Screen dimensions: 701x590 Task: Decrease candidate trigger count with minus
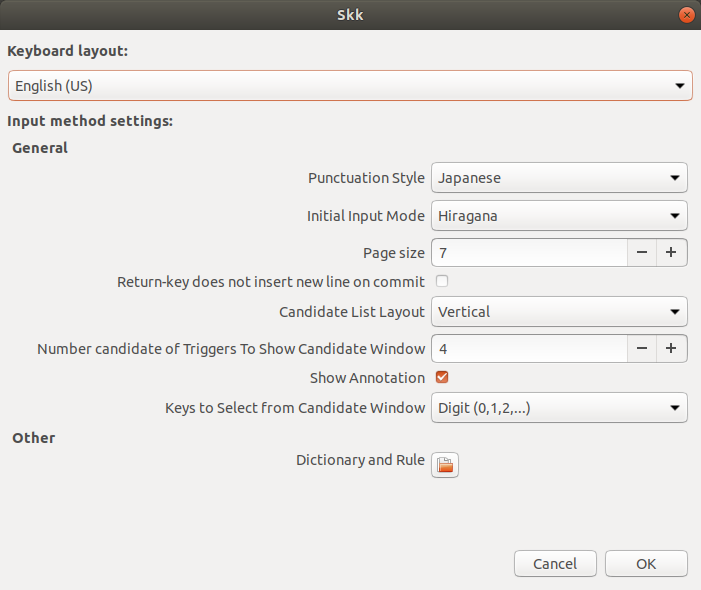click(642, 349)
